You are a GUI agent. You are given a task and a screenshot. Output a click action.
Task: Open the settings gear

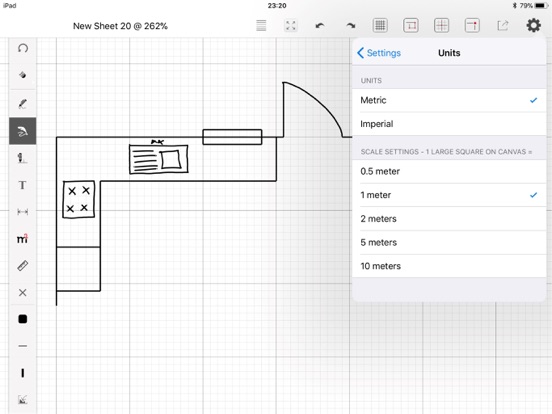pyautogui.click(x=533, y=25)
